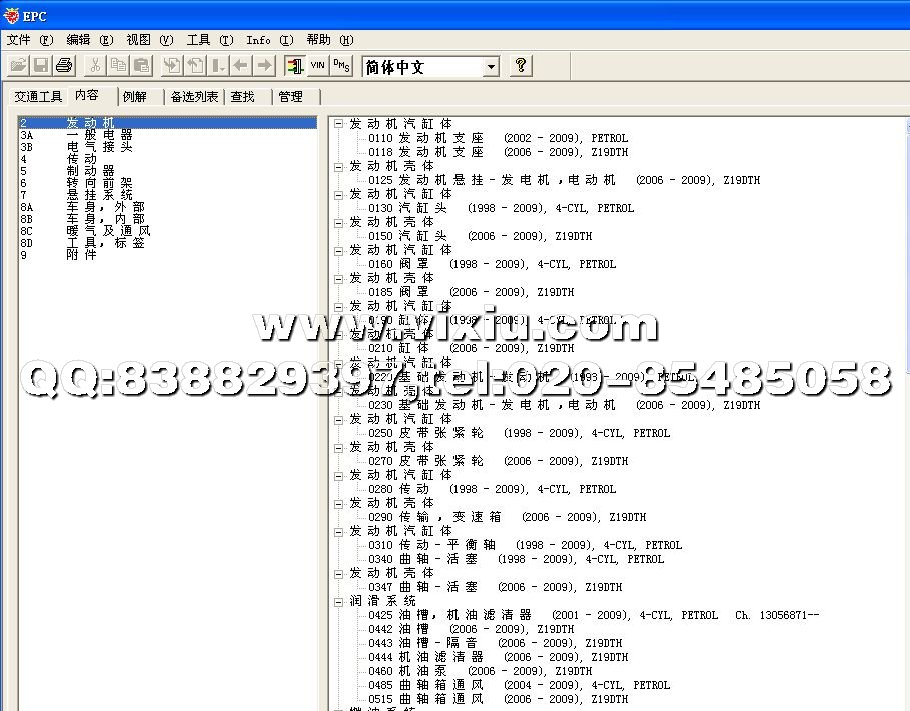Image resolution: width=910 pixels, height=711 pixels.
Task: Click the forward arrow toolbar icon
Action: coord(264,66)
